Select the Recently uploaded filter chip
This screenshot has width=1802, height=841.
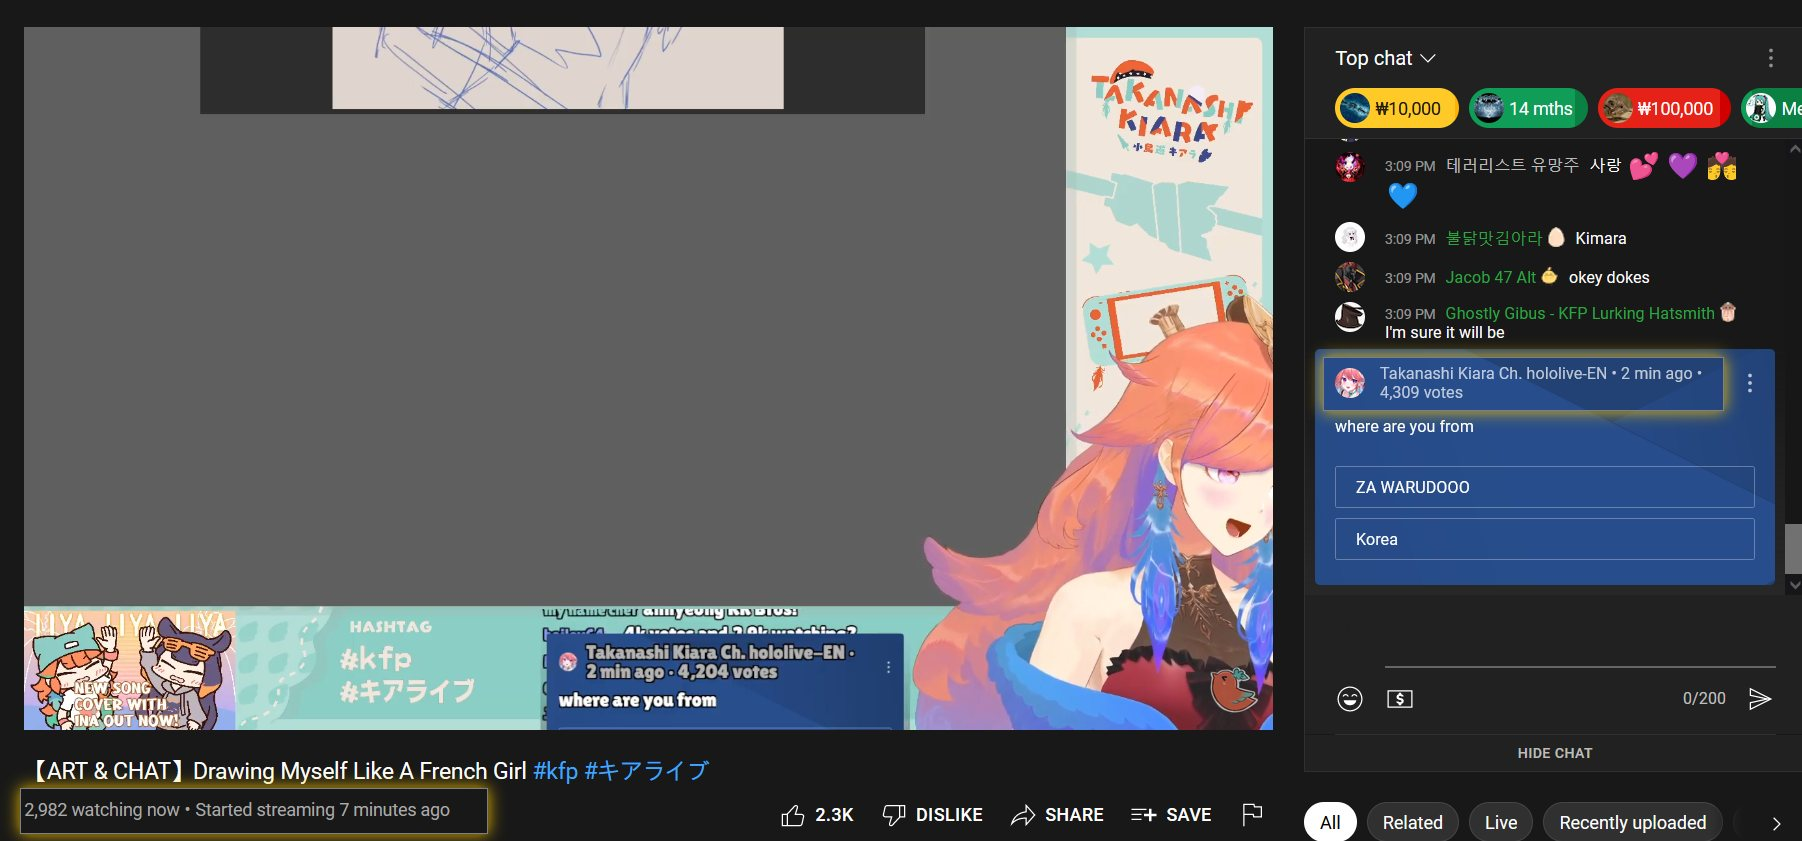pos(1633,822)
